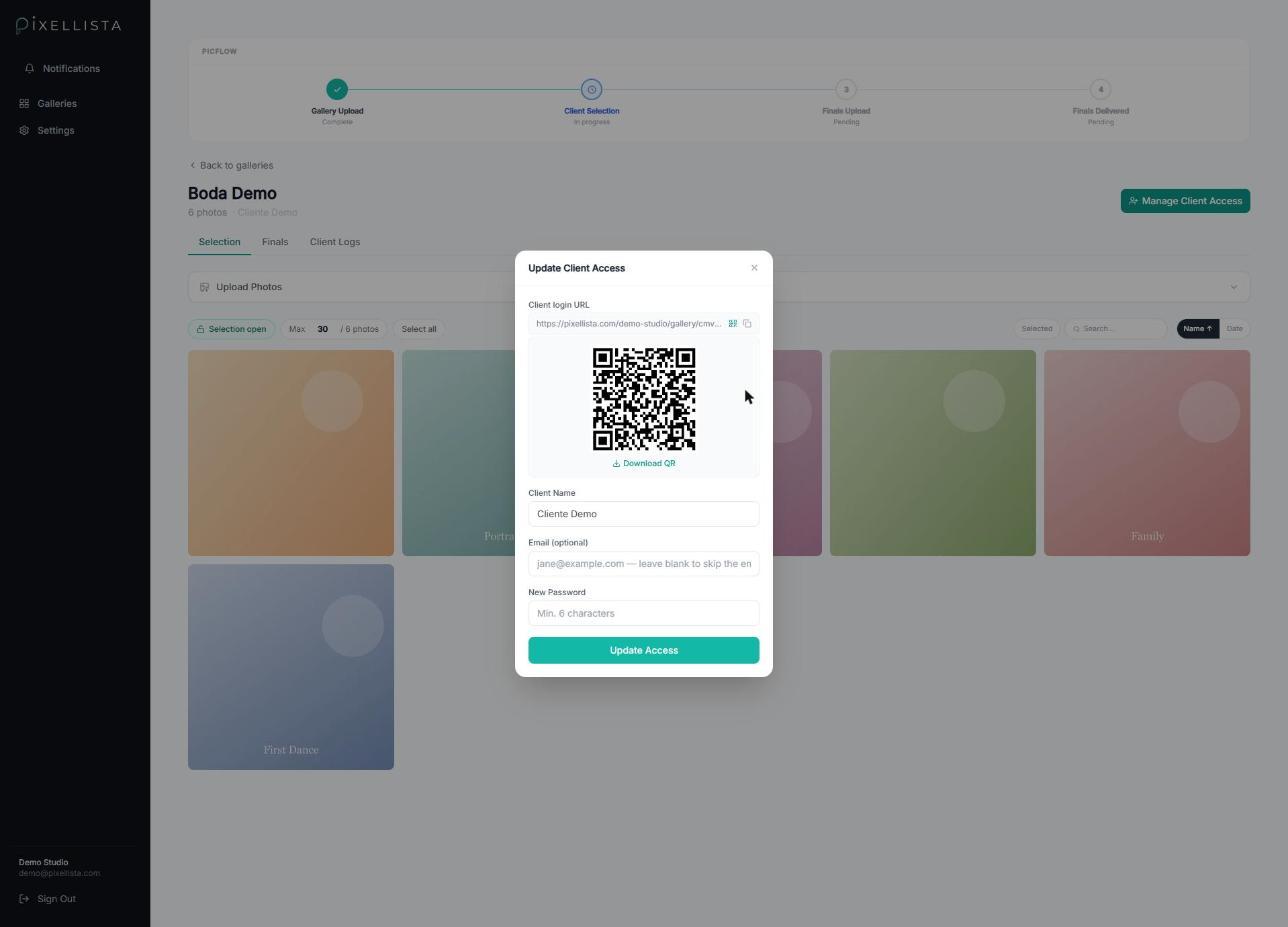Sort photos by Name

[x=1198, y=329]
